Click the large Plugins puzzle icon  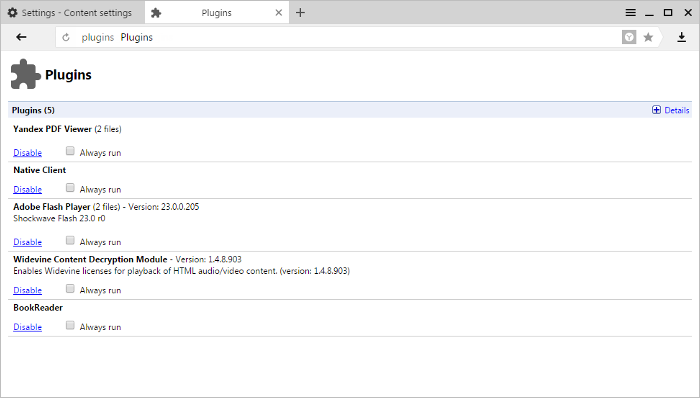point(25,74)
